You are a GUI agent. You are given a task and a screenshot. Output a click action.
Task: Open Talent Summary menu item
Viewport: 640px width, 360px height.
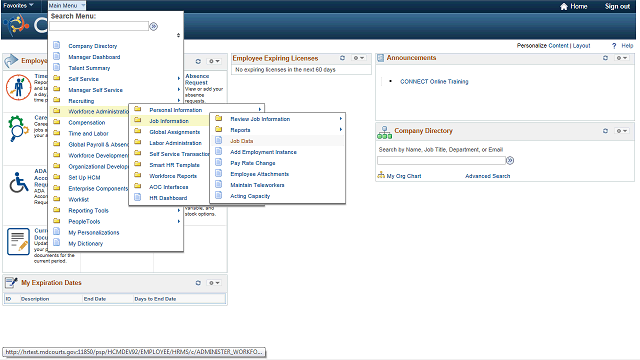pos(89,68)
